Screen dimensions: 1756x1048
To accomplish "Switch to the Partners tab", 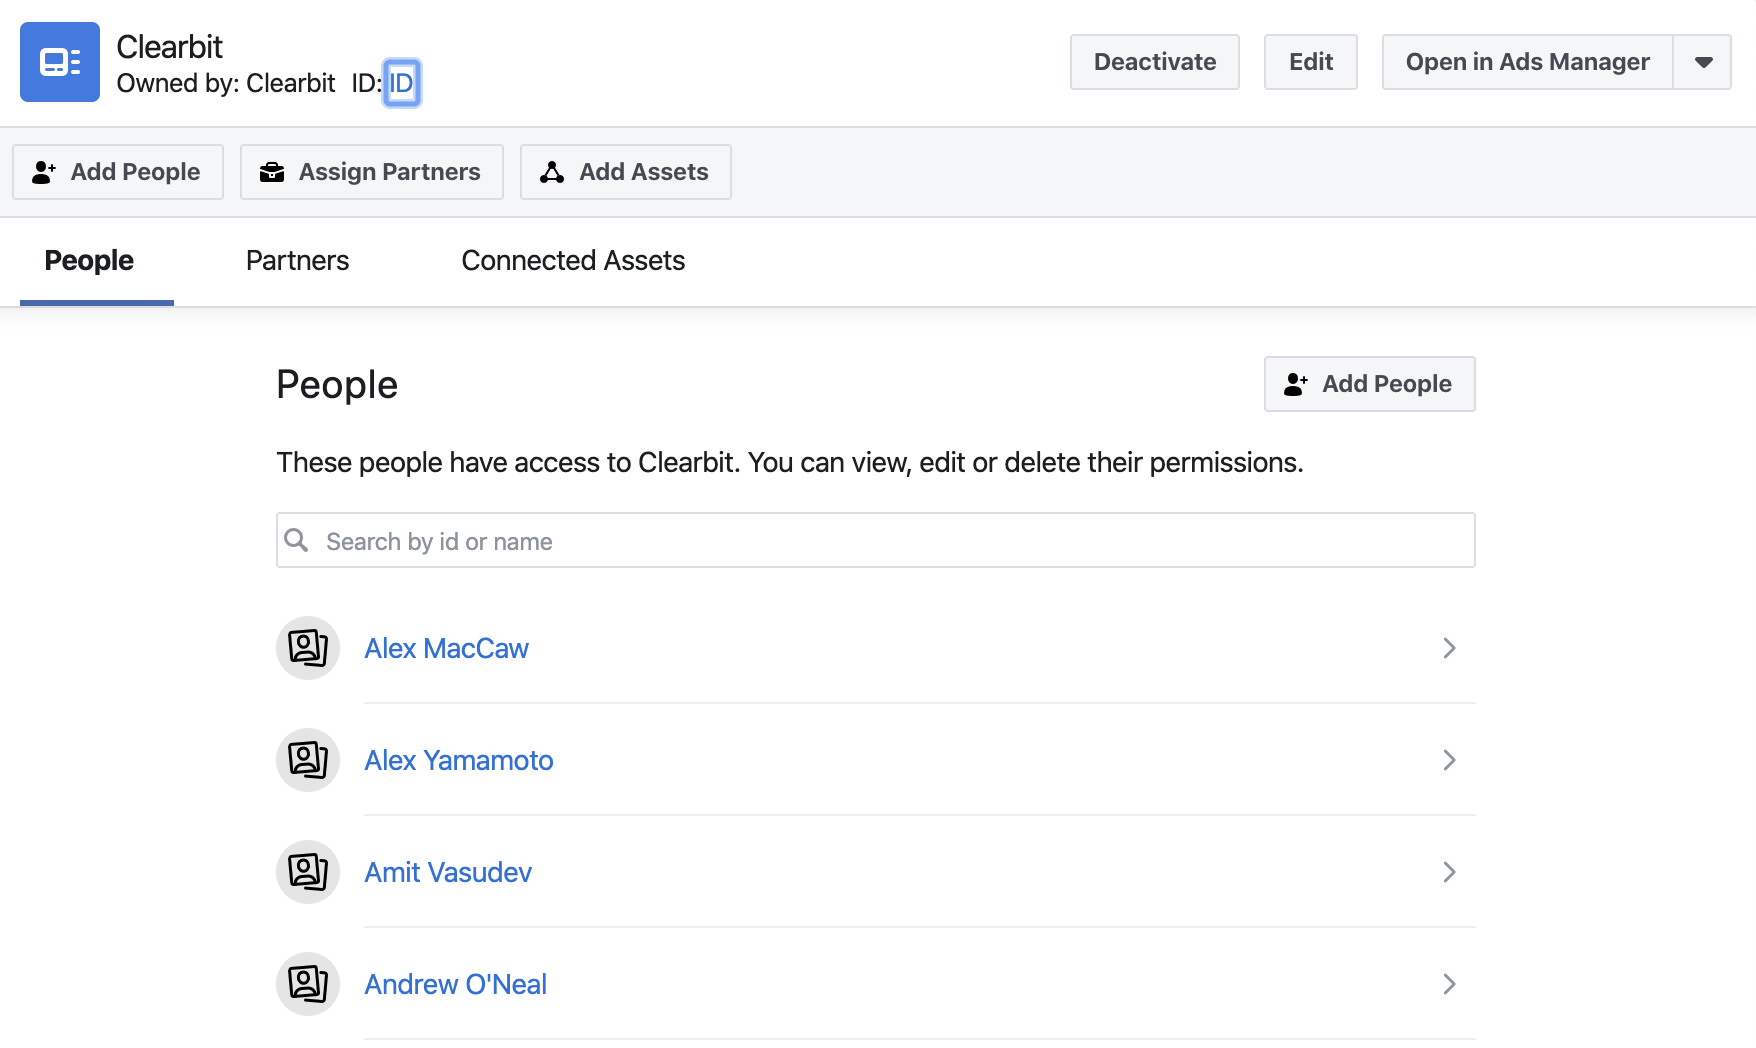I will pos(298,260).
